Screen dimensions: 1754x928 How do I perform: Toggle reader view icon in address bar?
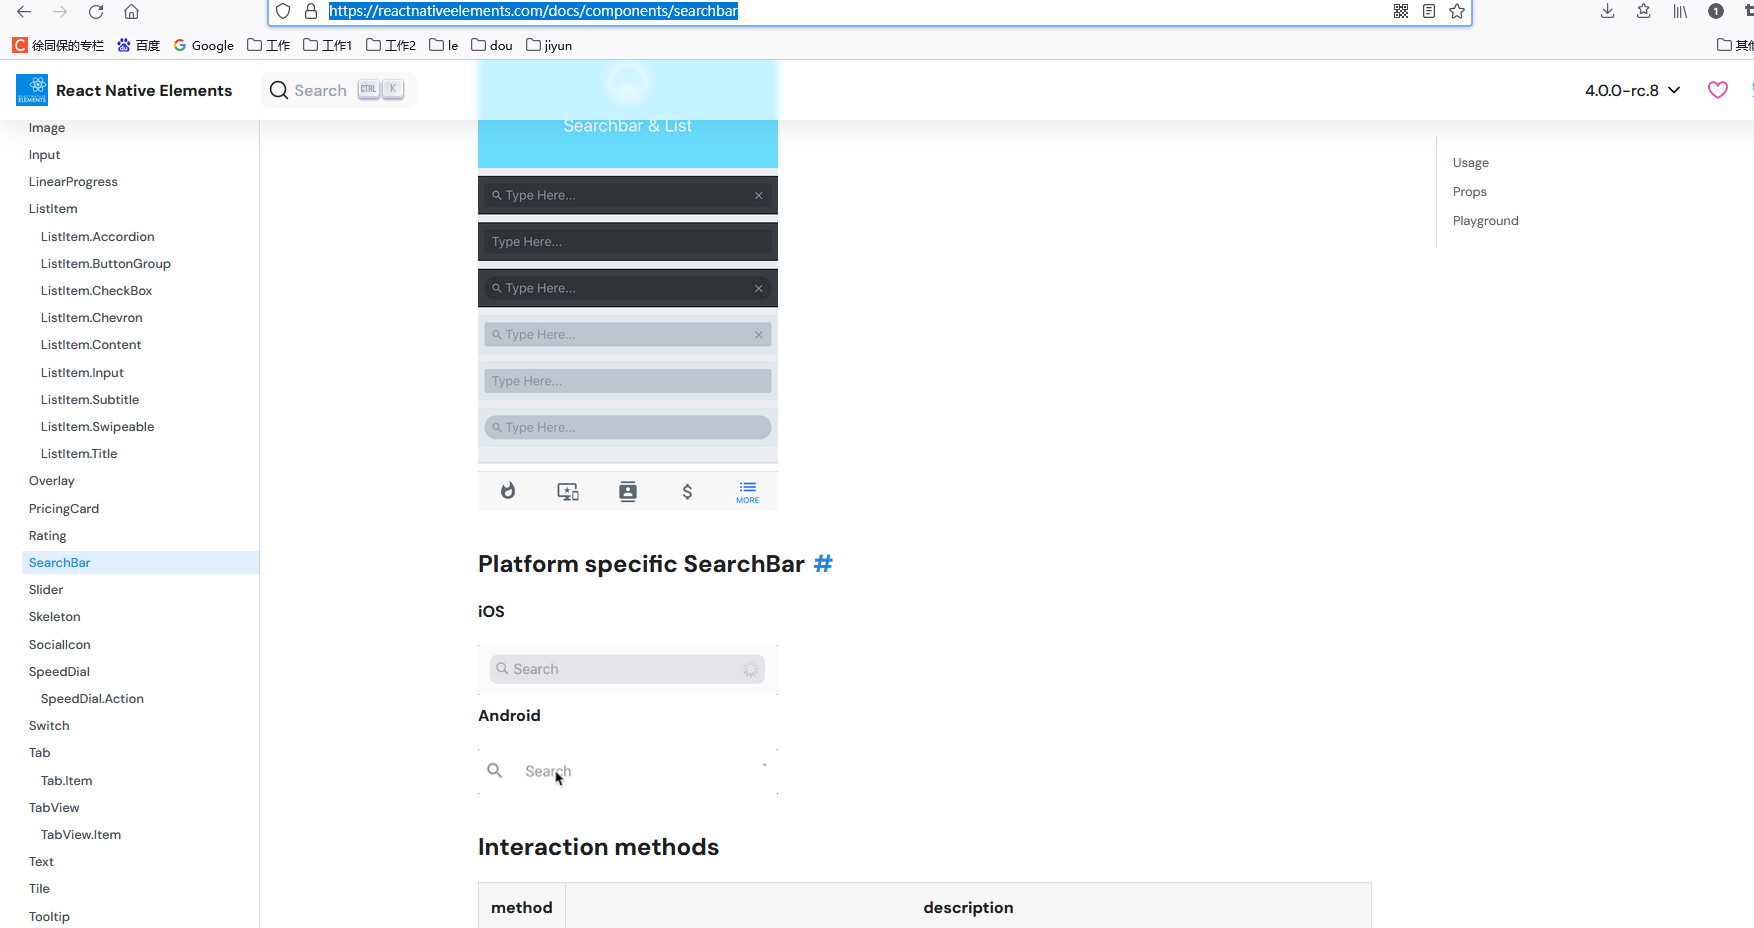tap(1429, 11)
